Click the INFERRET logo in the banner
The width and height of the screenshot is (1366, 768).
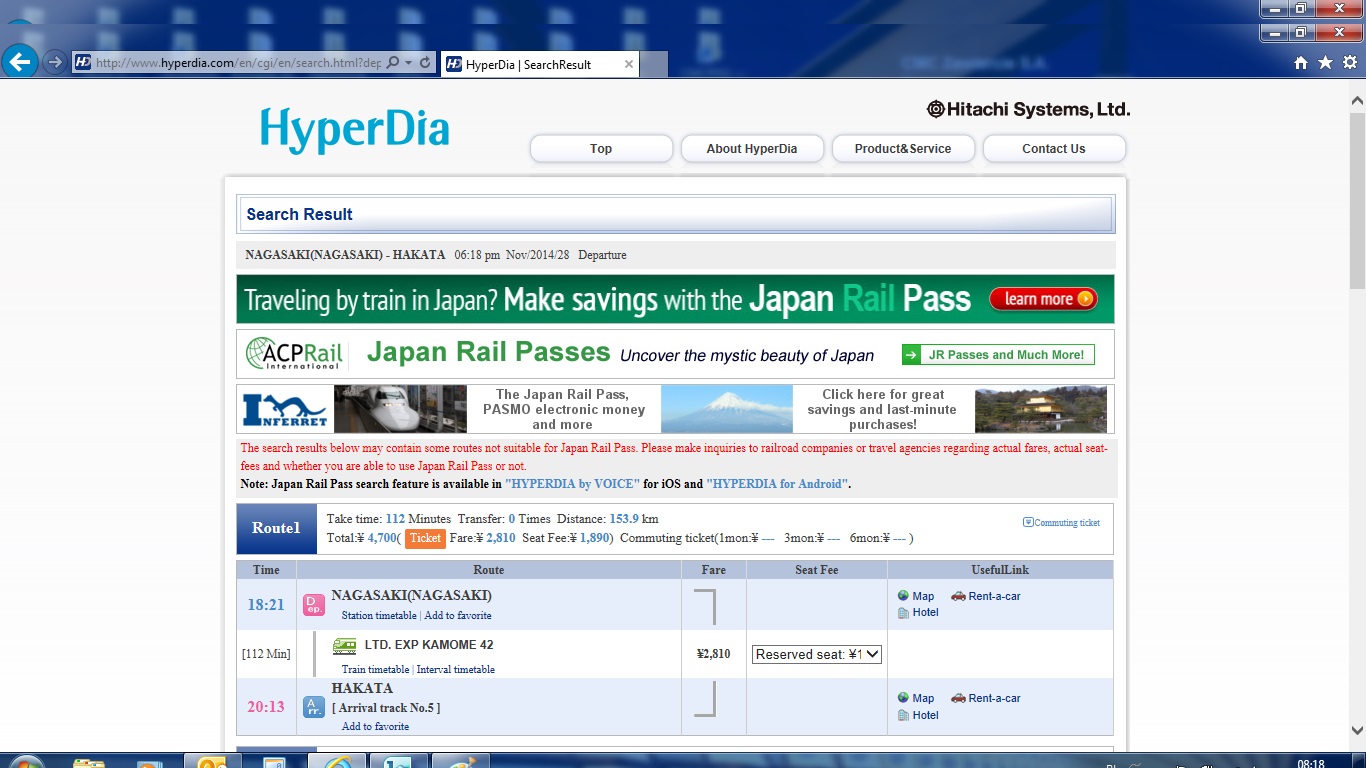tap(285, 409)
